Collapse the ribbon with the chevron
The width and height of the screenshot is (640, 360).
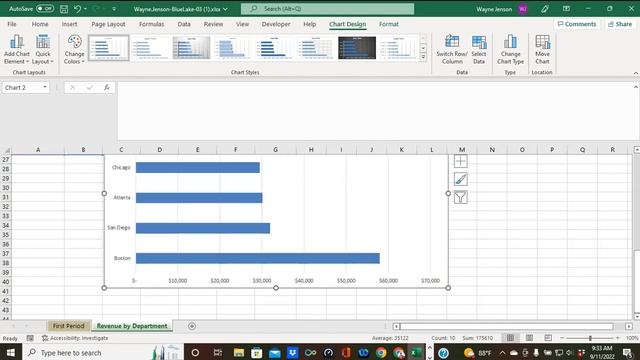coord(636,73)
